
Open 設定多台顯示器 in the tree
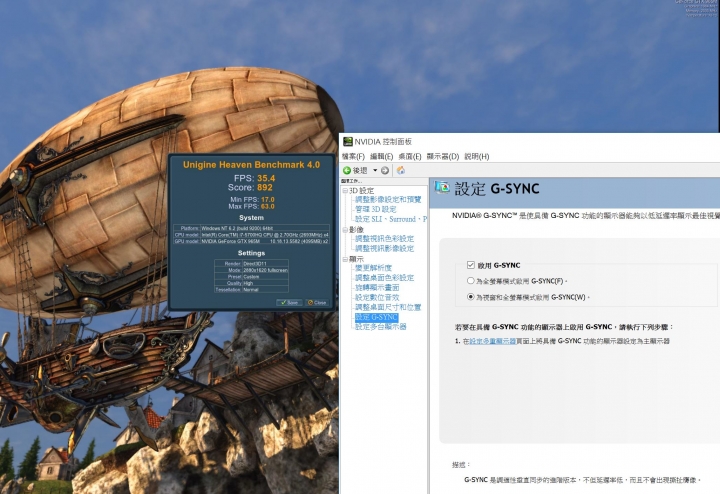[x=381, y=327]
